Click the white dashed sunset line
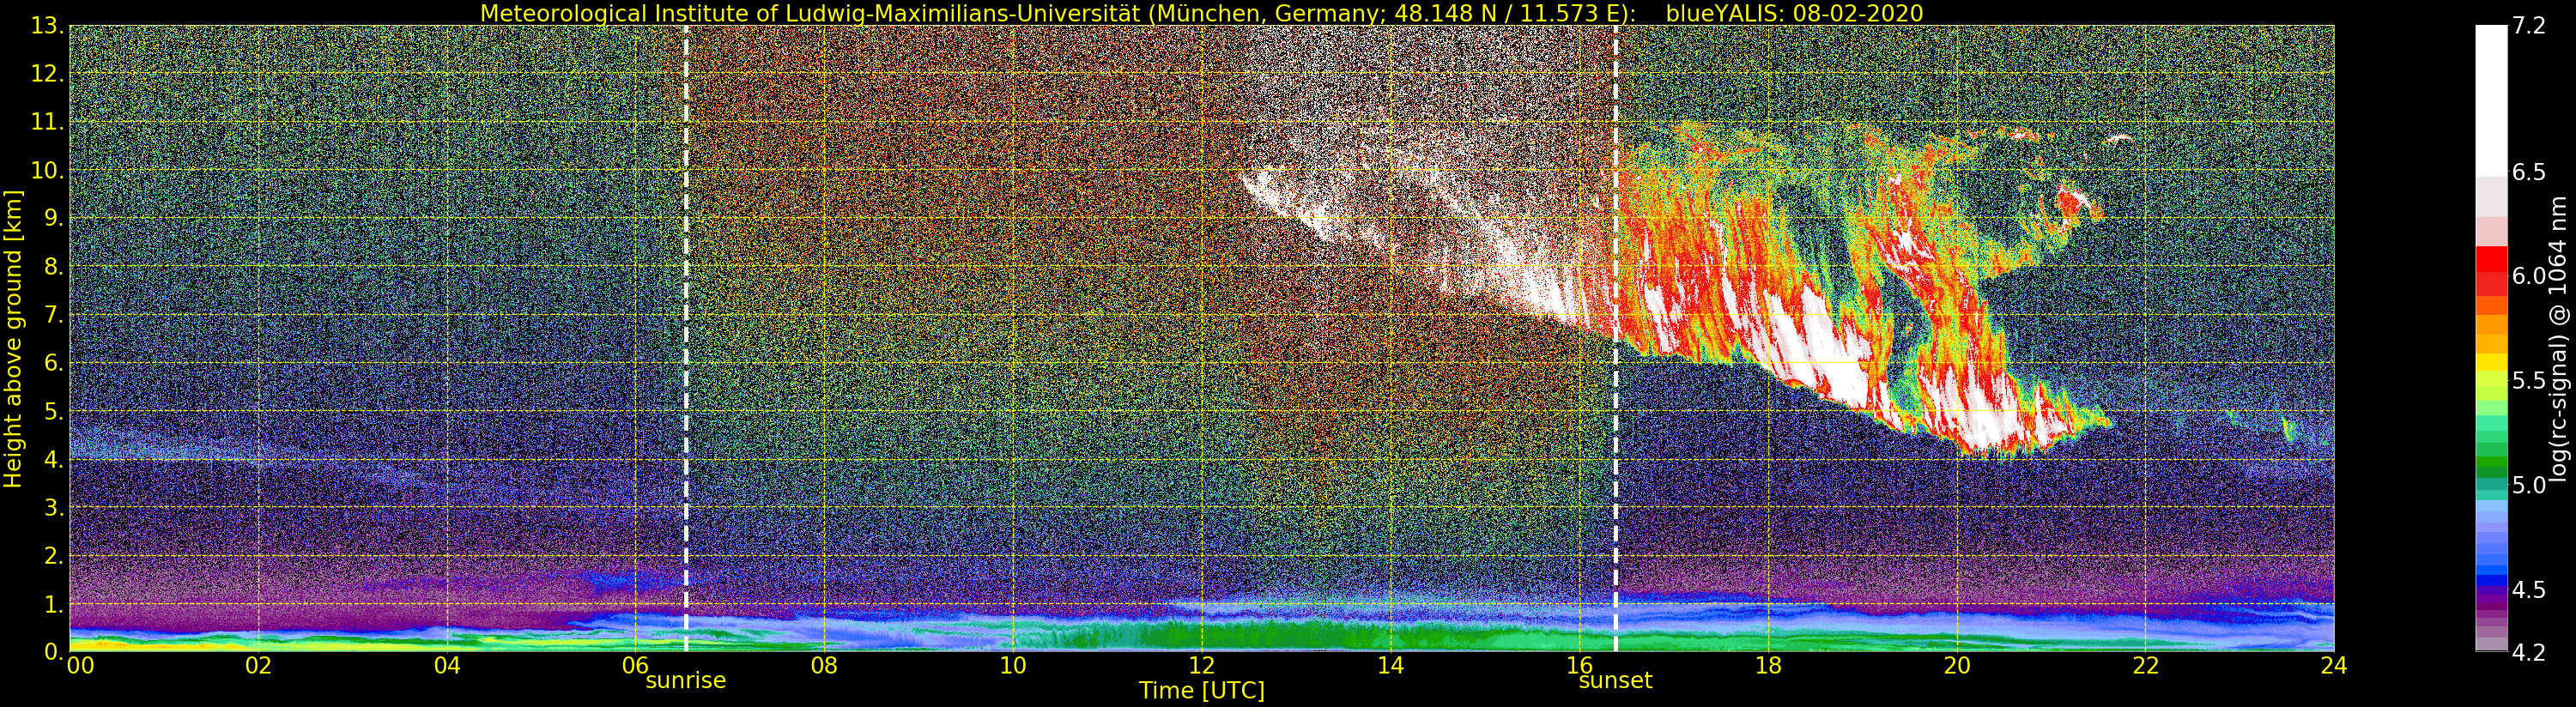The height and width of the screenshot is (707, 2576). point(1616,339)
